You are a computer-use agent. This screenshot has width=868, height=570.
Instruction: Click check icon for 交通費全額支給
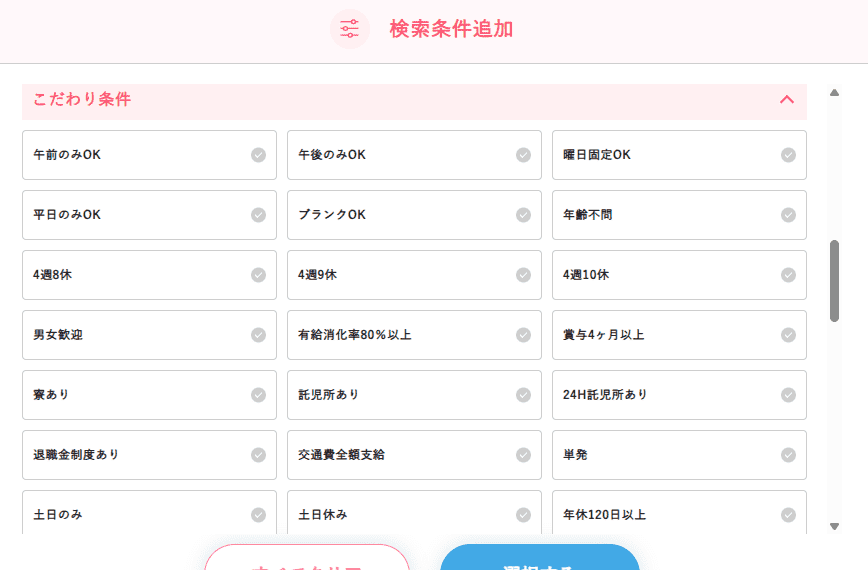(523, 455)
